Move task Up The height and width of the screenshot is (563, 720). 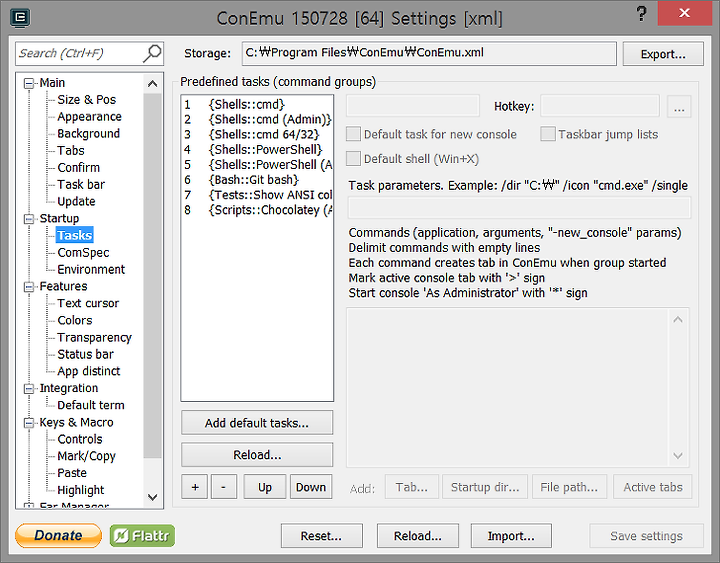(x=264, y=487)
